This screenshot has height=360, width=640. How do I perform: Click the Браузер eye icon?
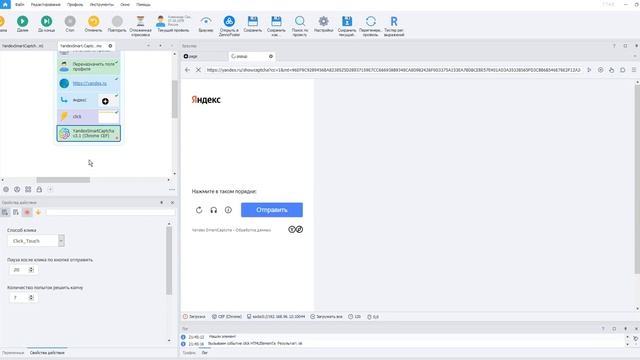click(206, 21)
